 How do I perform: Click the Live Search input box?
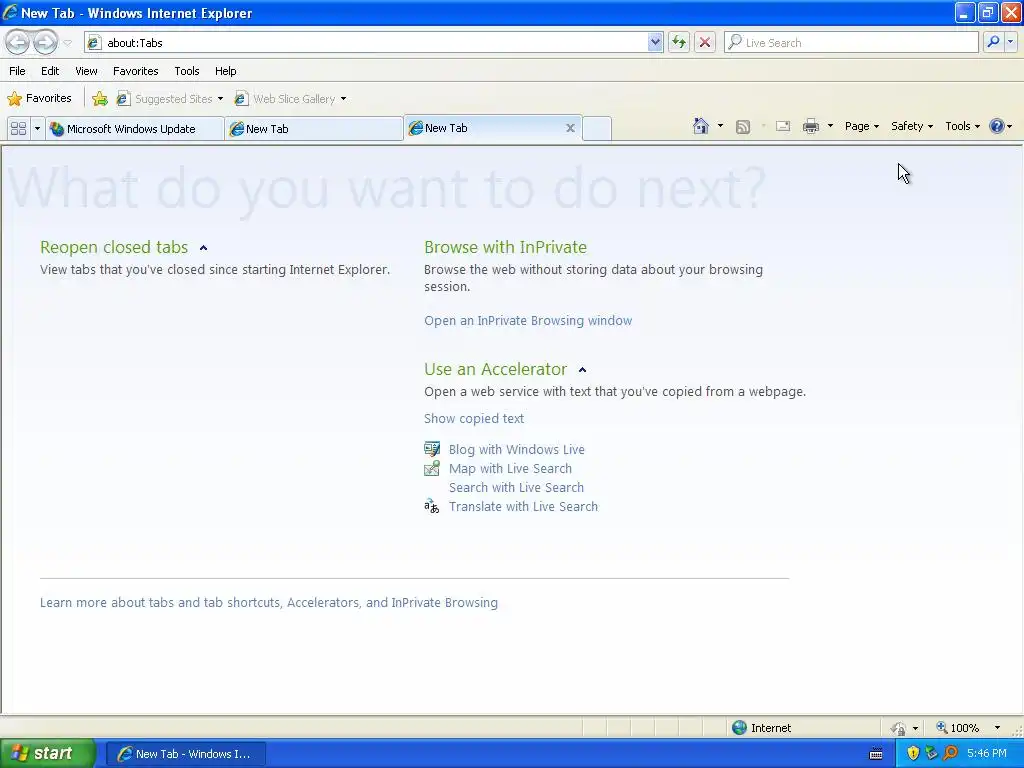(851, 42)
